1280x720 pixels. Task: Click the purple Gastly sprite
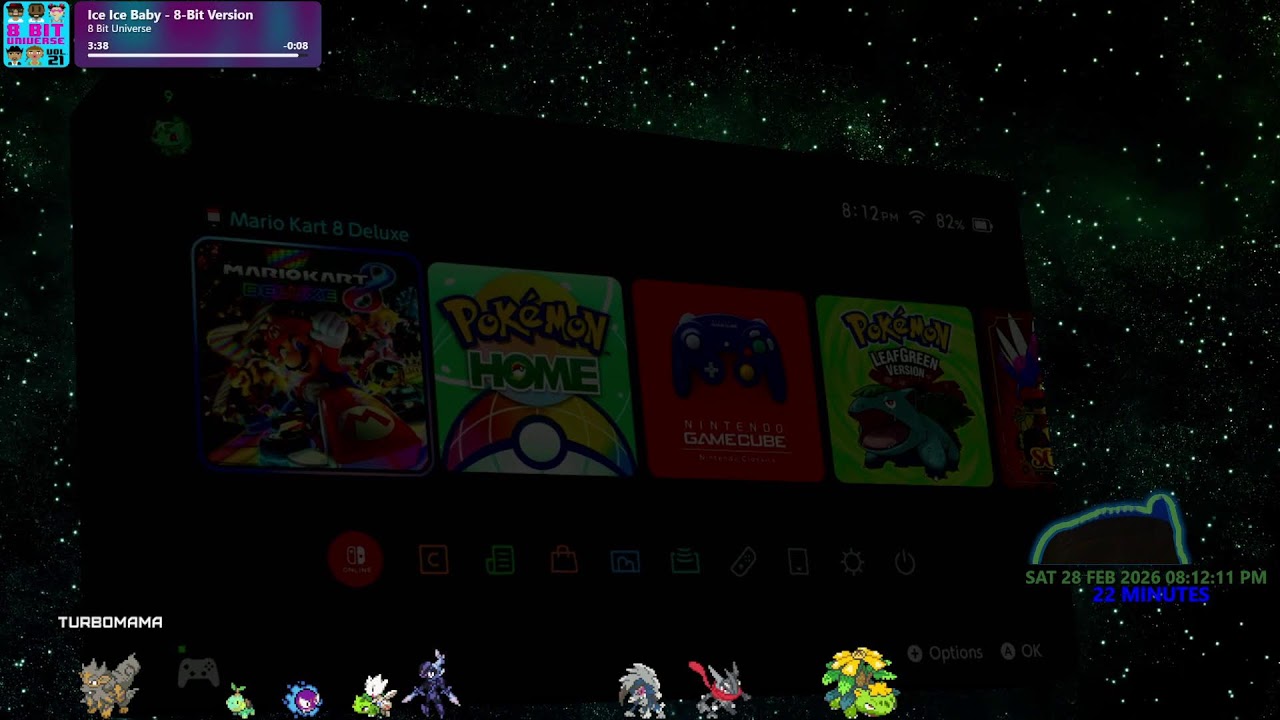click(x=303, y=699)
